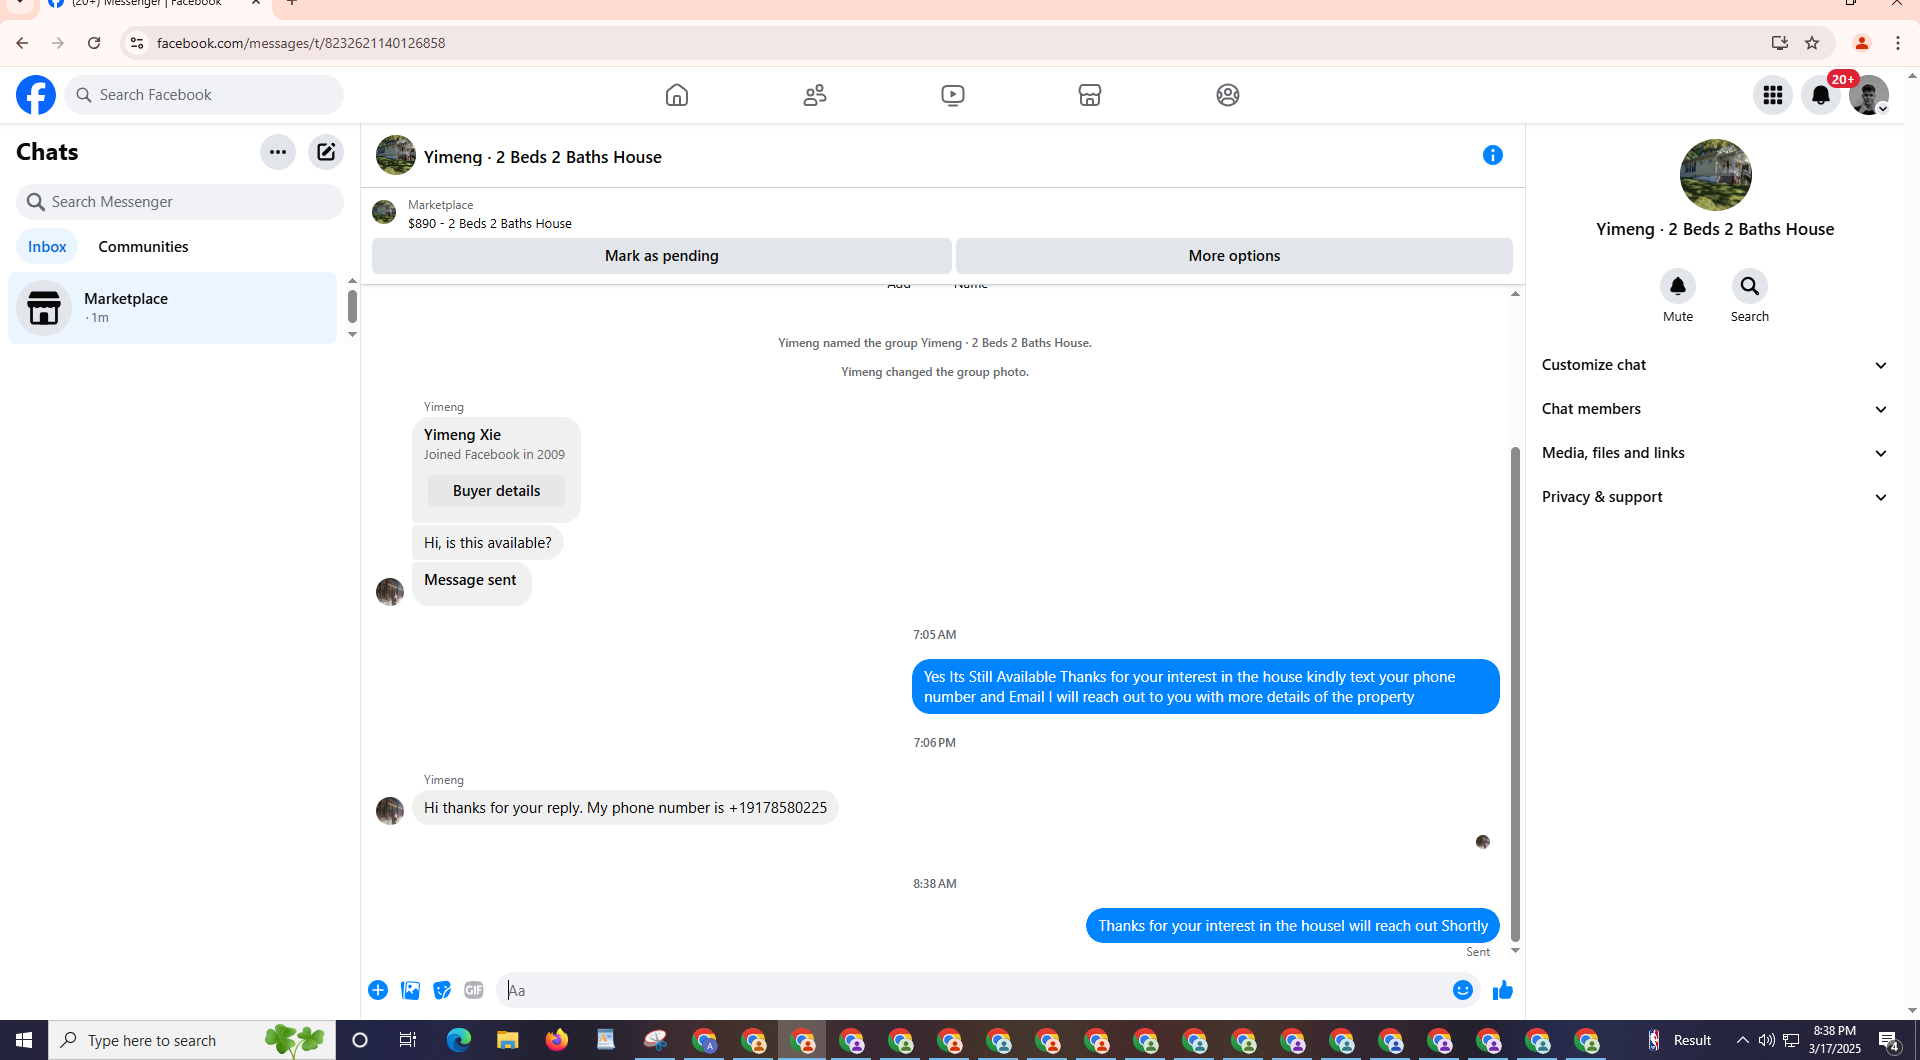Viewport: 1920px width, 1060px height.
Task: Open the Windows notification center
Action: (x=1890, y=1040)
